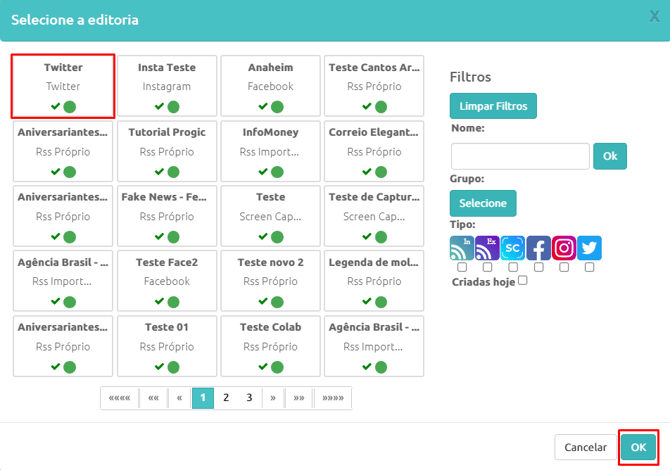The height and width of the screenshot is (470, 670).
Task: Jump to last page with »»» arrow
Action: pos(333,398)
